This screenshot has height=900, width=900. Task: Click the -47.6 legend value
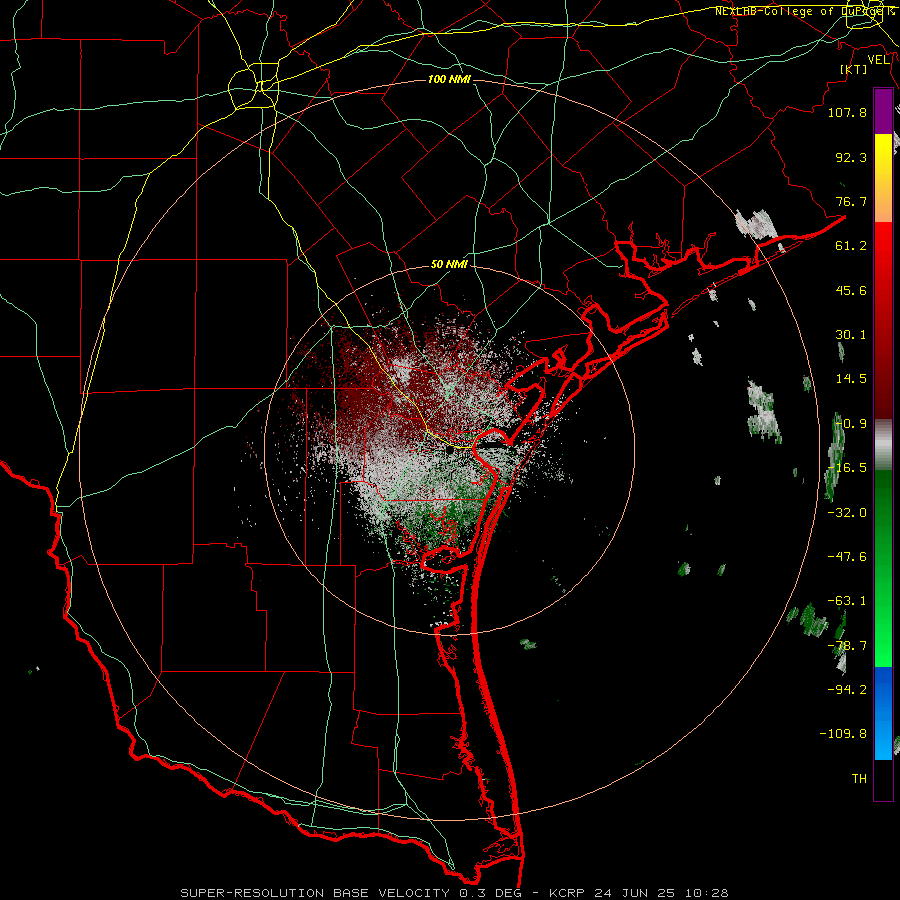click(x=847, y=557)
